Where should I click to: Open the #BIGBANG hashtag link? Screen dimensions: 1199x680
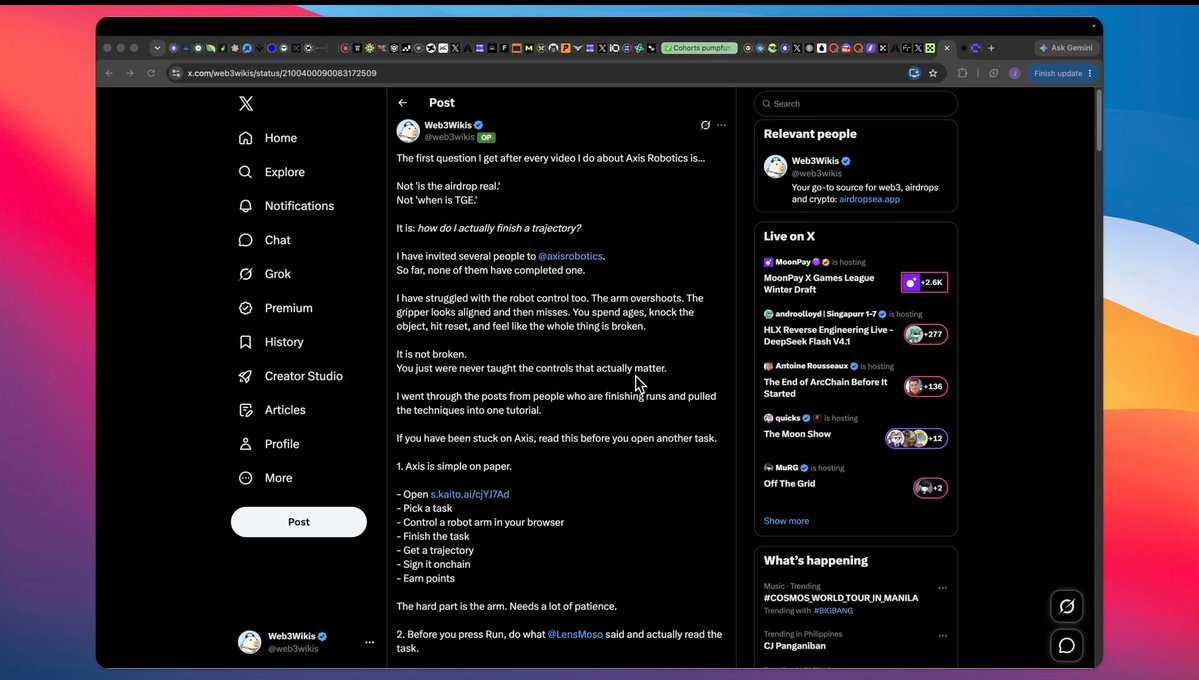tap(833, 610)
